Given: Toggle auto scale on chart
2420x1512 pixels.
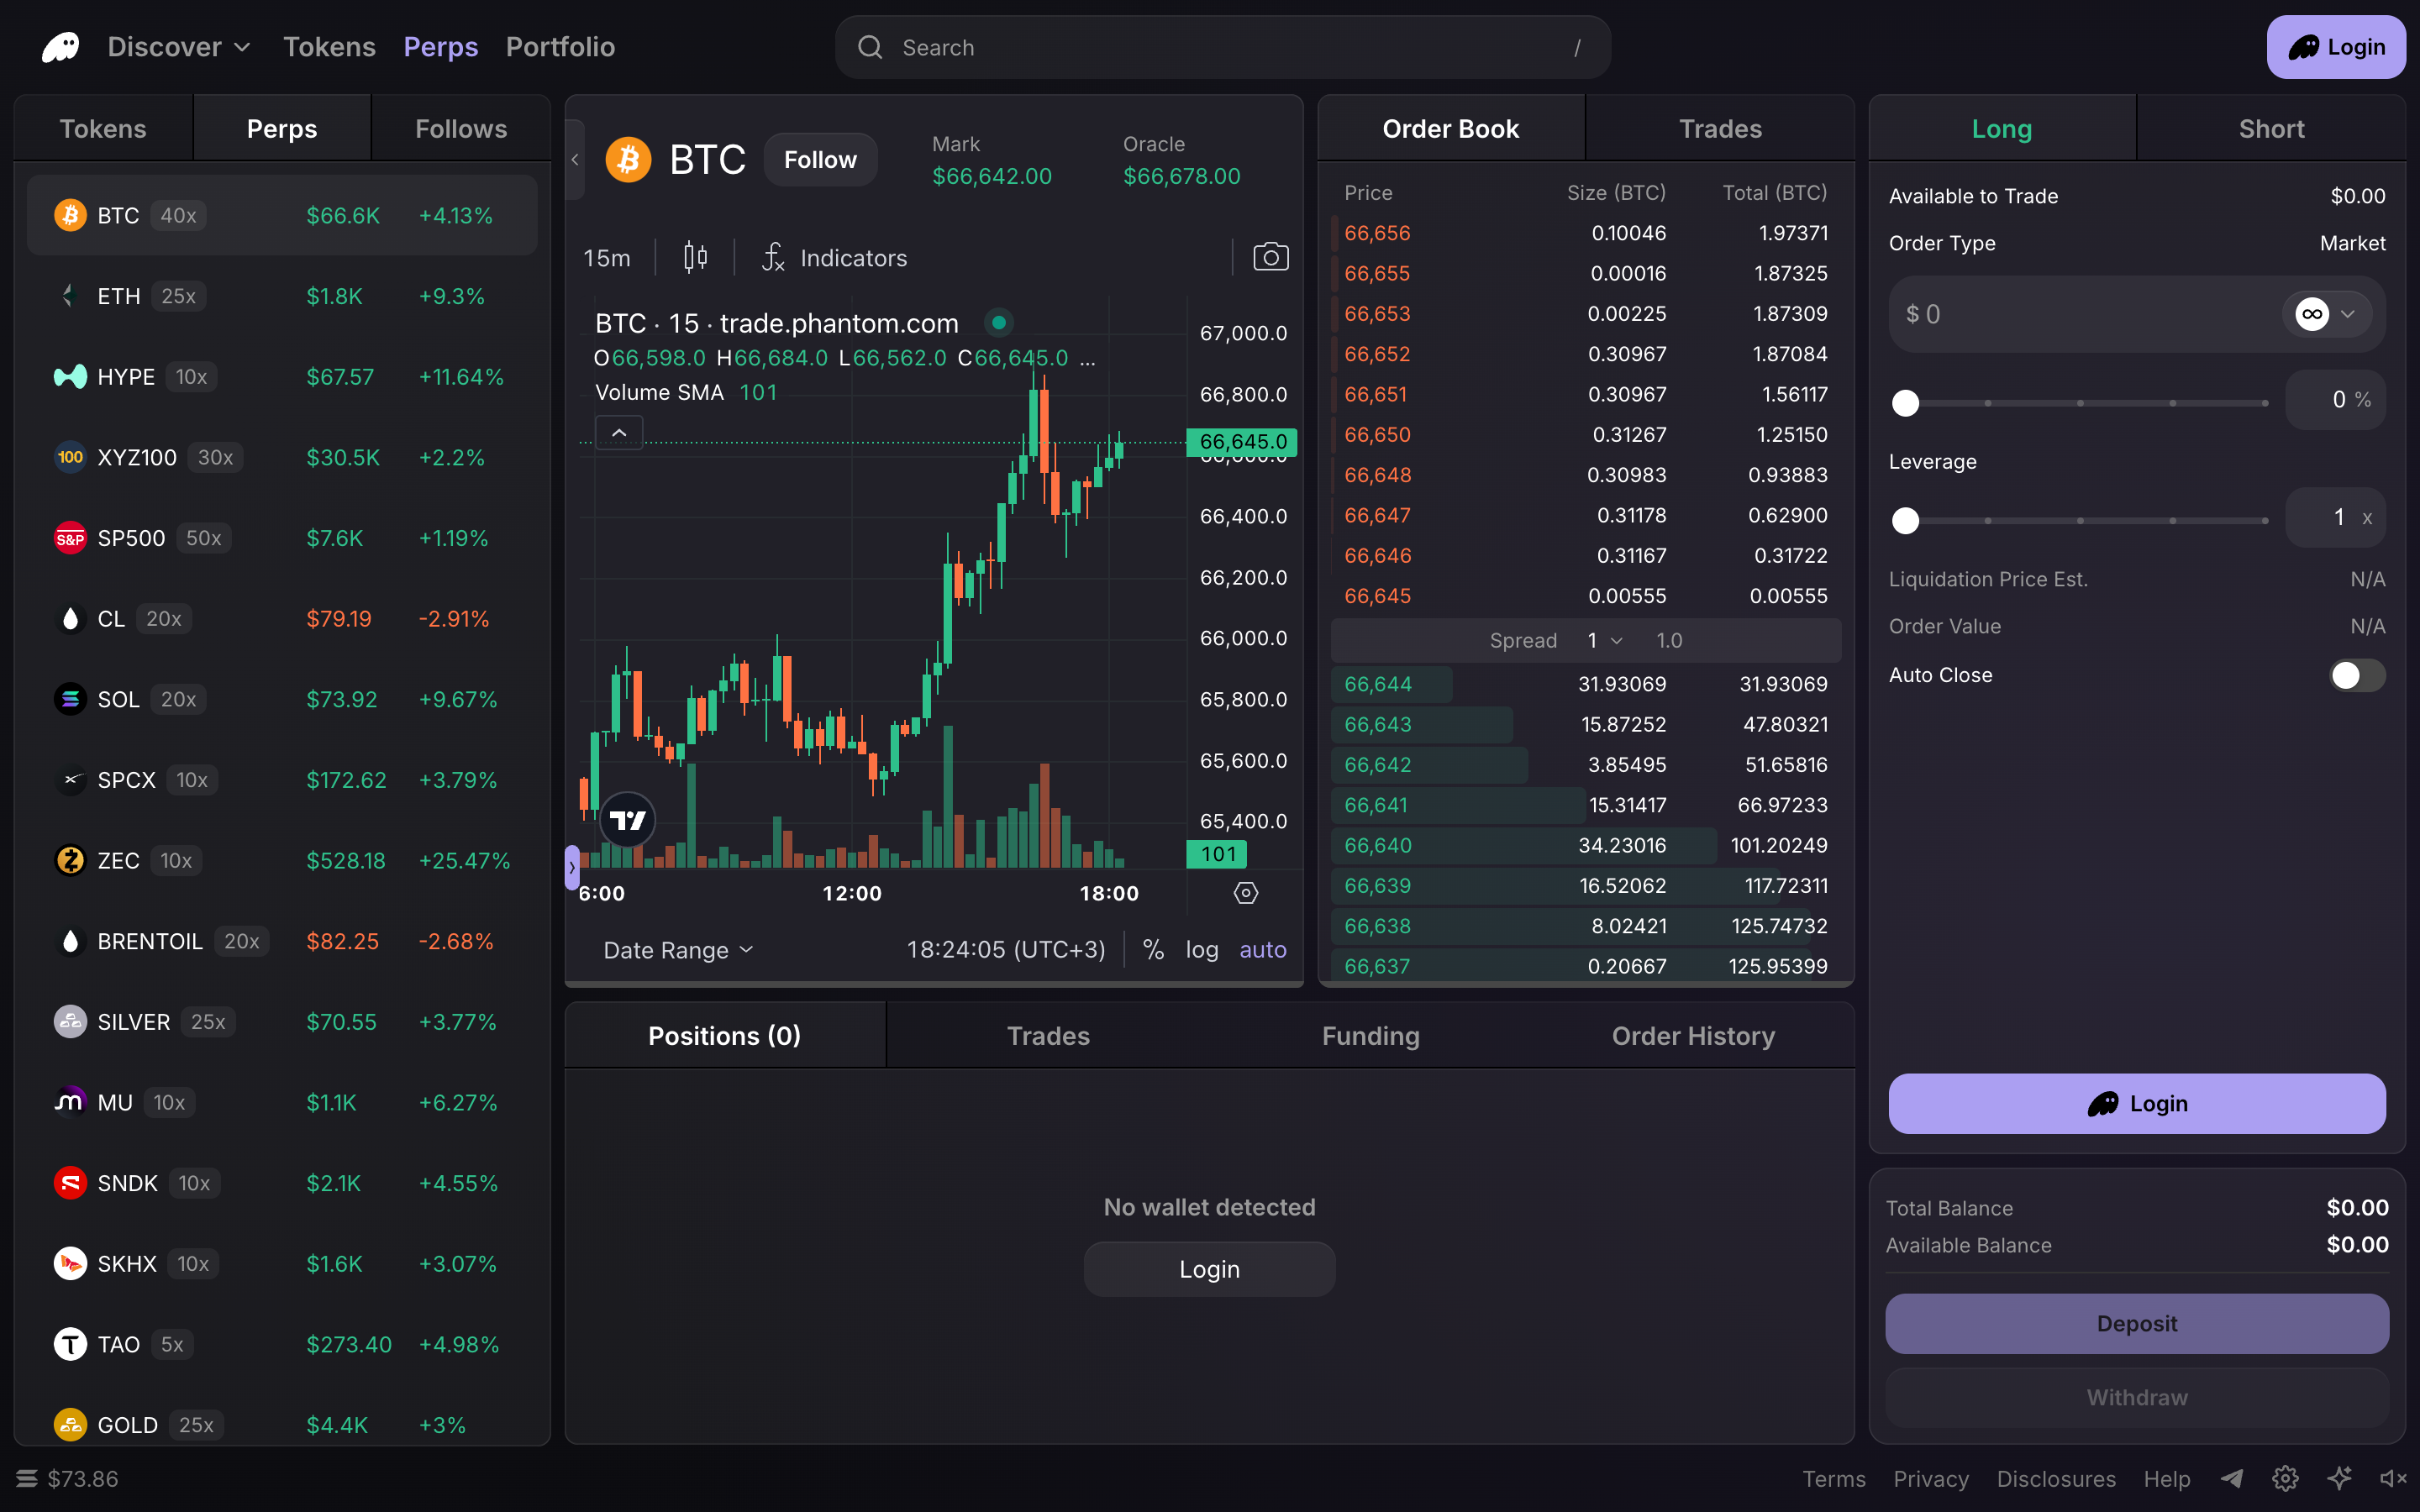Looking at the screenshot, I should [x=1263, y=949].
